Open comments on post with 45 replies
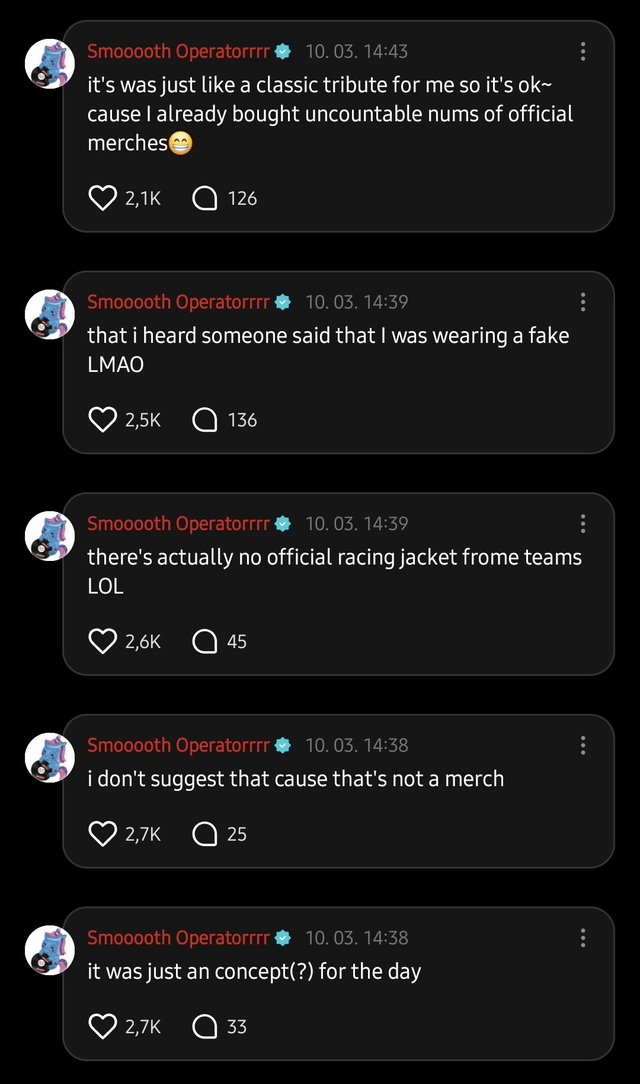The width and height of the screenshot is (640, 1084). [x=205, y=641]
